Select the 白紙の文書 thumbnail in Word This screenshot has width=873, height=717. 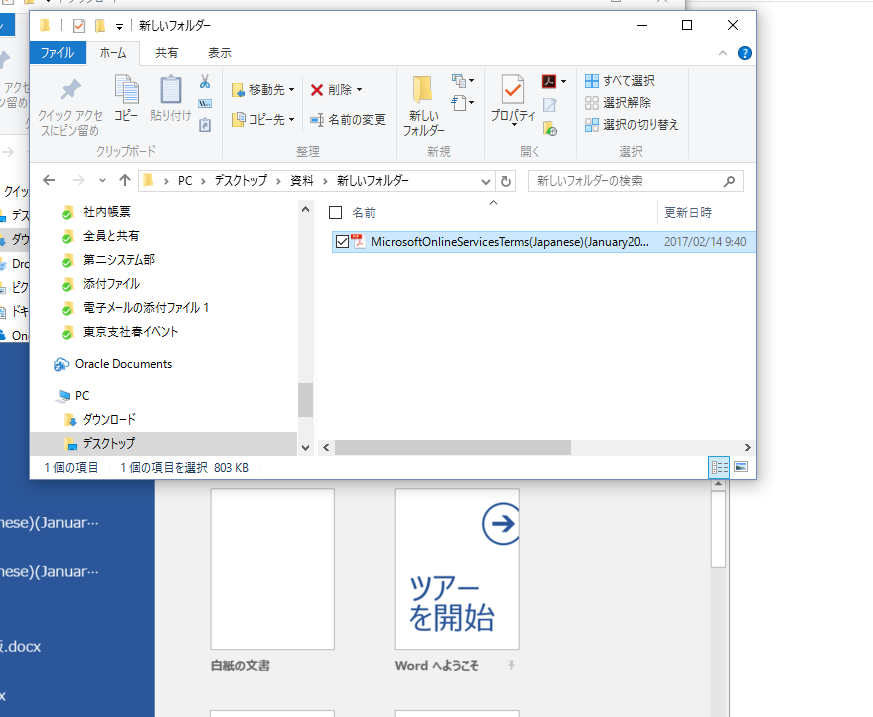pos(273,569)
